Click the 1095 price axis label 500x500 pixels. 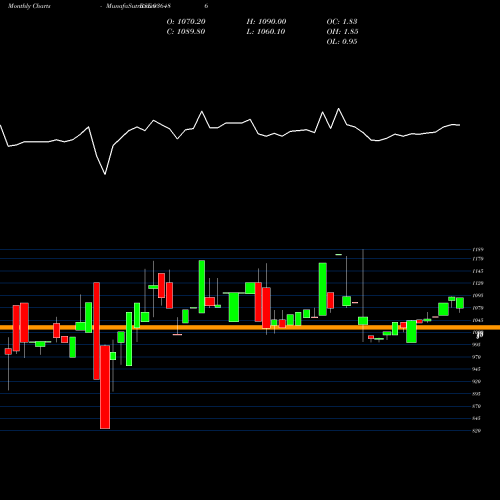[x=478, y=295]
